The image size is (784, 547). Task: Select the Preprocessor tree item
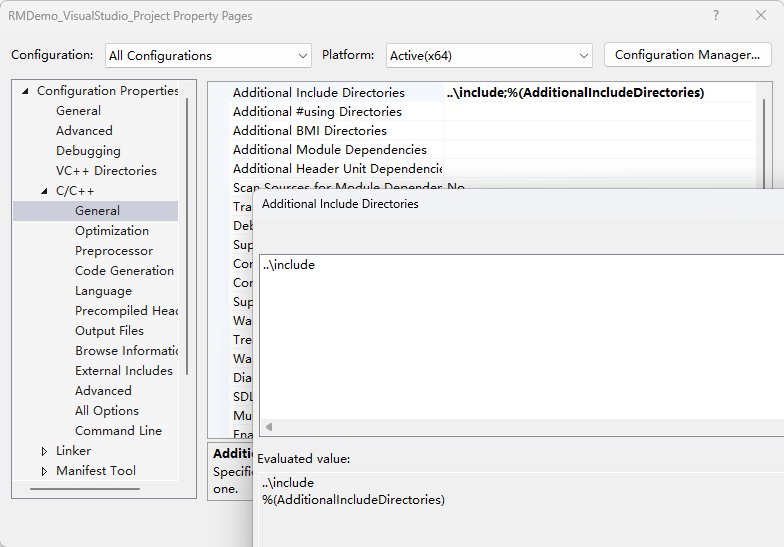pos(113,251)
